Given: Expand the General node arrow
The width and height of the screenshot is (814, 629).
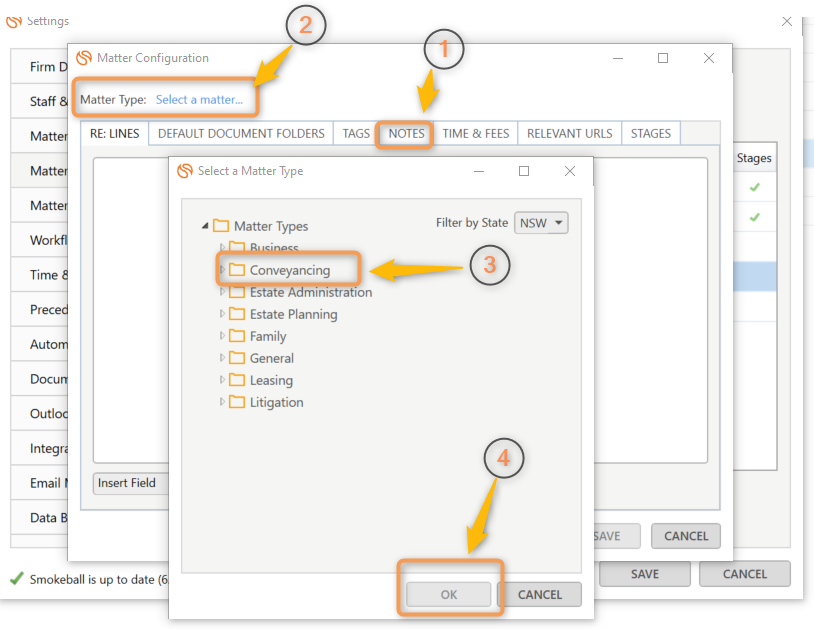Looking at the screenshot, I should click(x=222, y=358).
